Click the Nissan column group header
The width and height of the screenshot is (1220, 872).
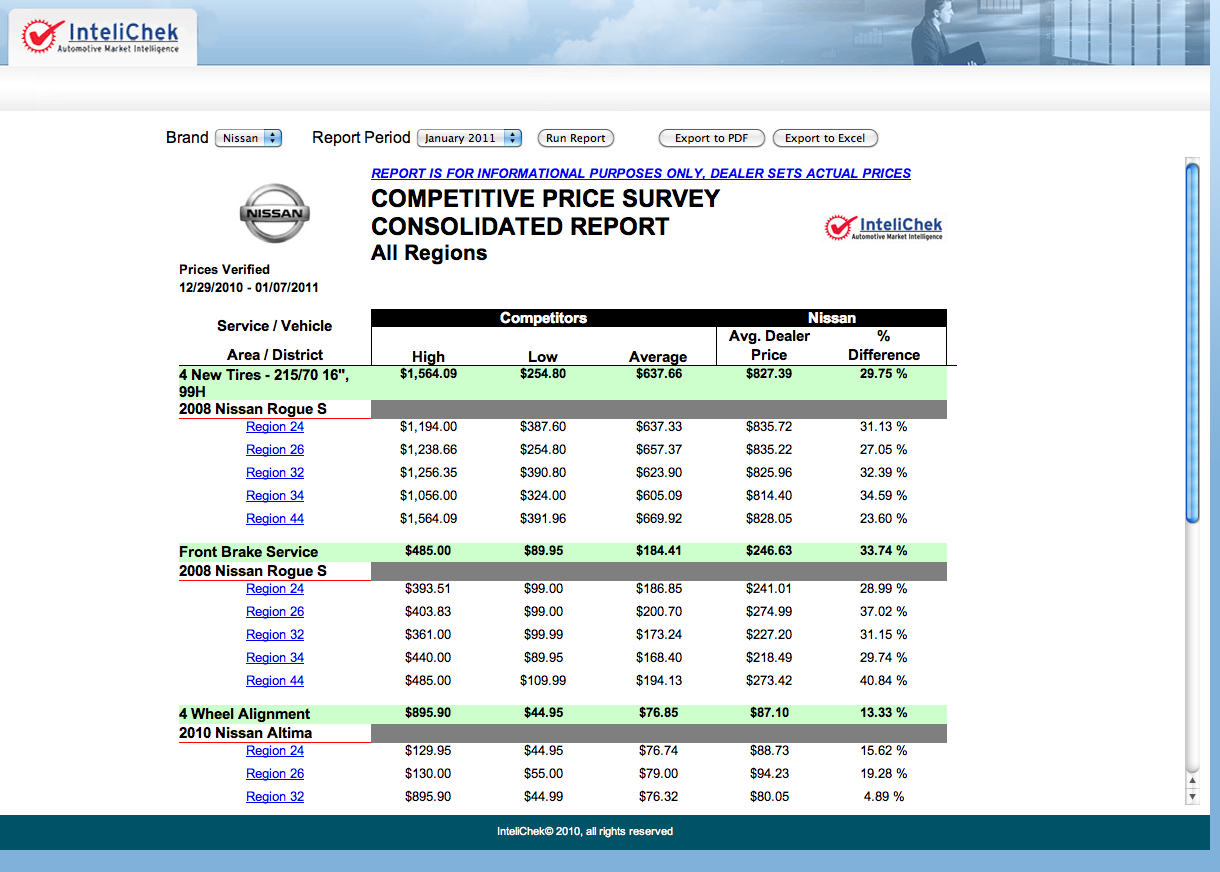832,318
